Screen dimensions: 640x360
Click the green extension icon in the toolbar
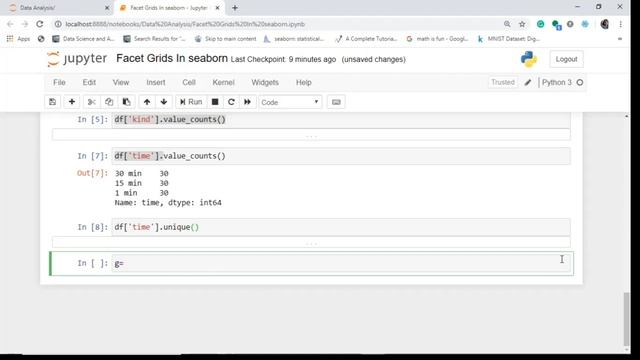click(x=540, y=24)
